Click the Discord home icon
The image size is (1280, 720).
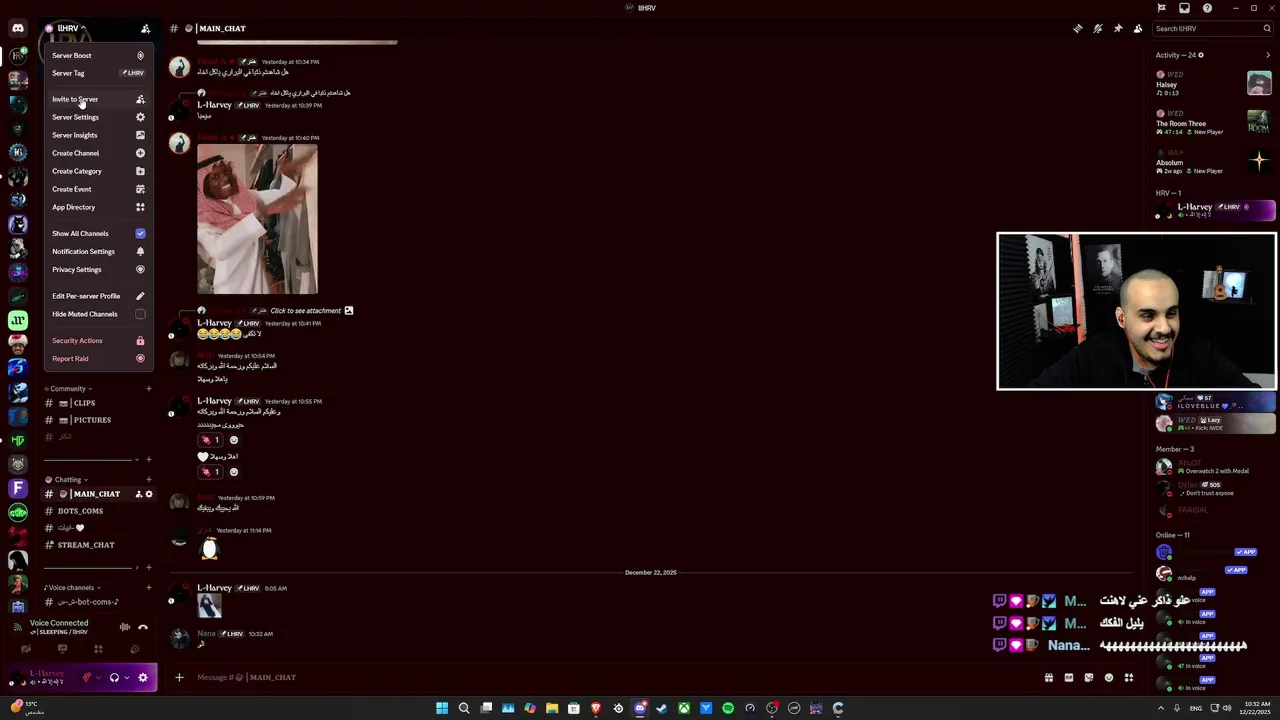[18, 28]
